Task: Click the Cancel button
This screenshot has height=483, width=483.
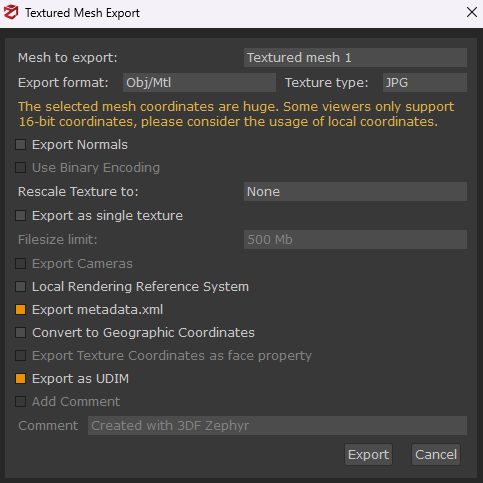Action: tap(436, 455)
